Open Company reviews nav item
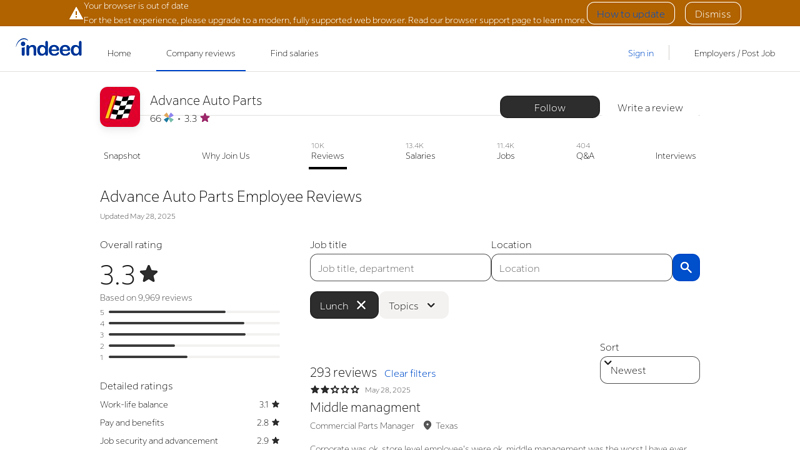Viewport: 800px width, 450px height. [x=201, y=53]
